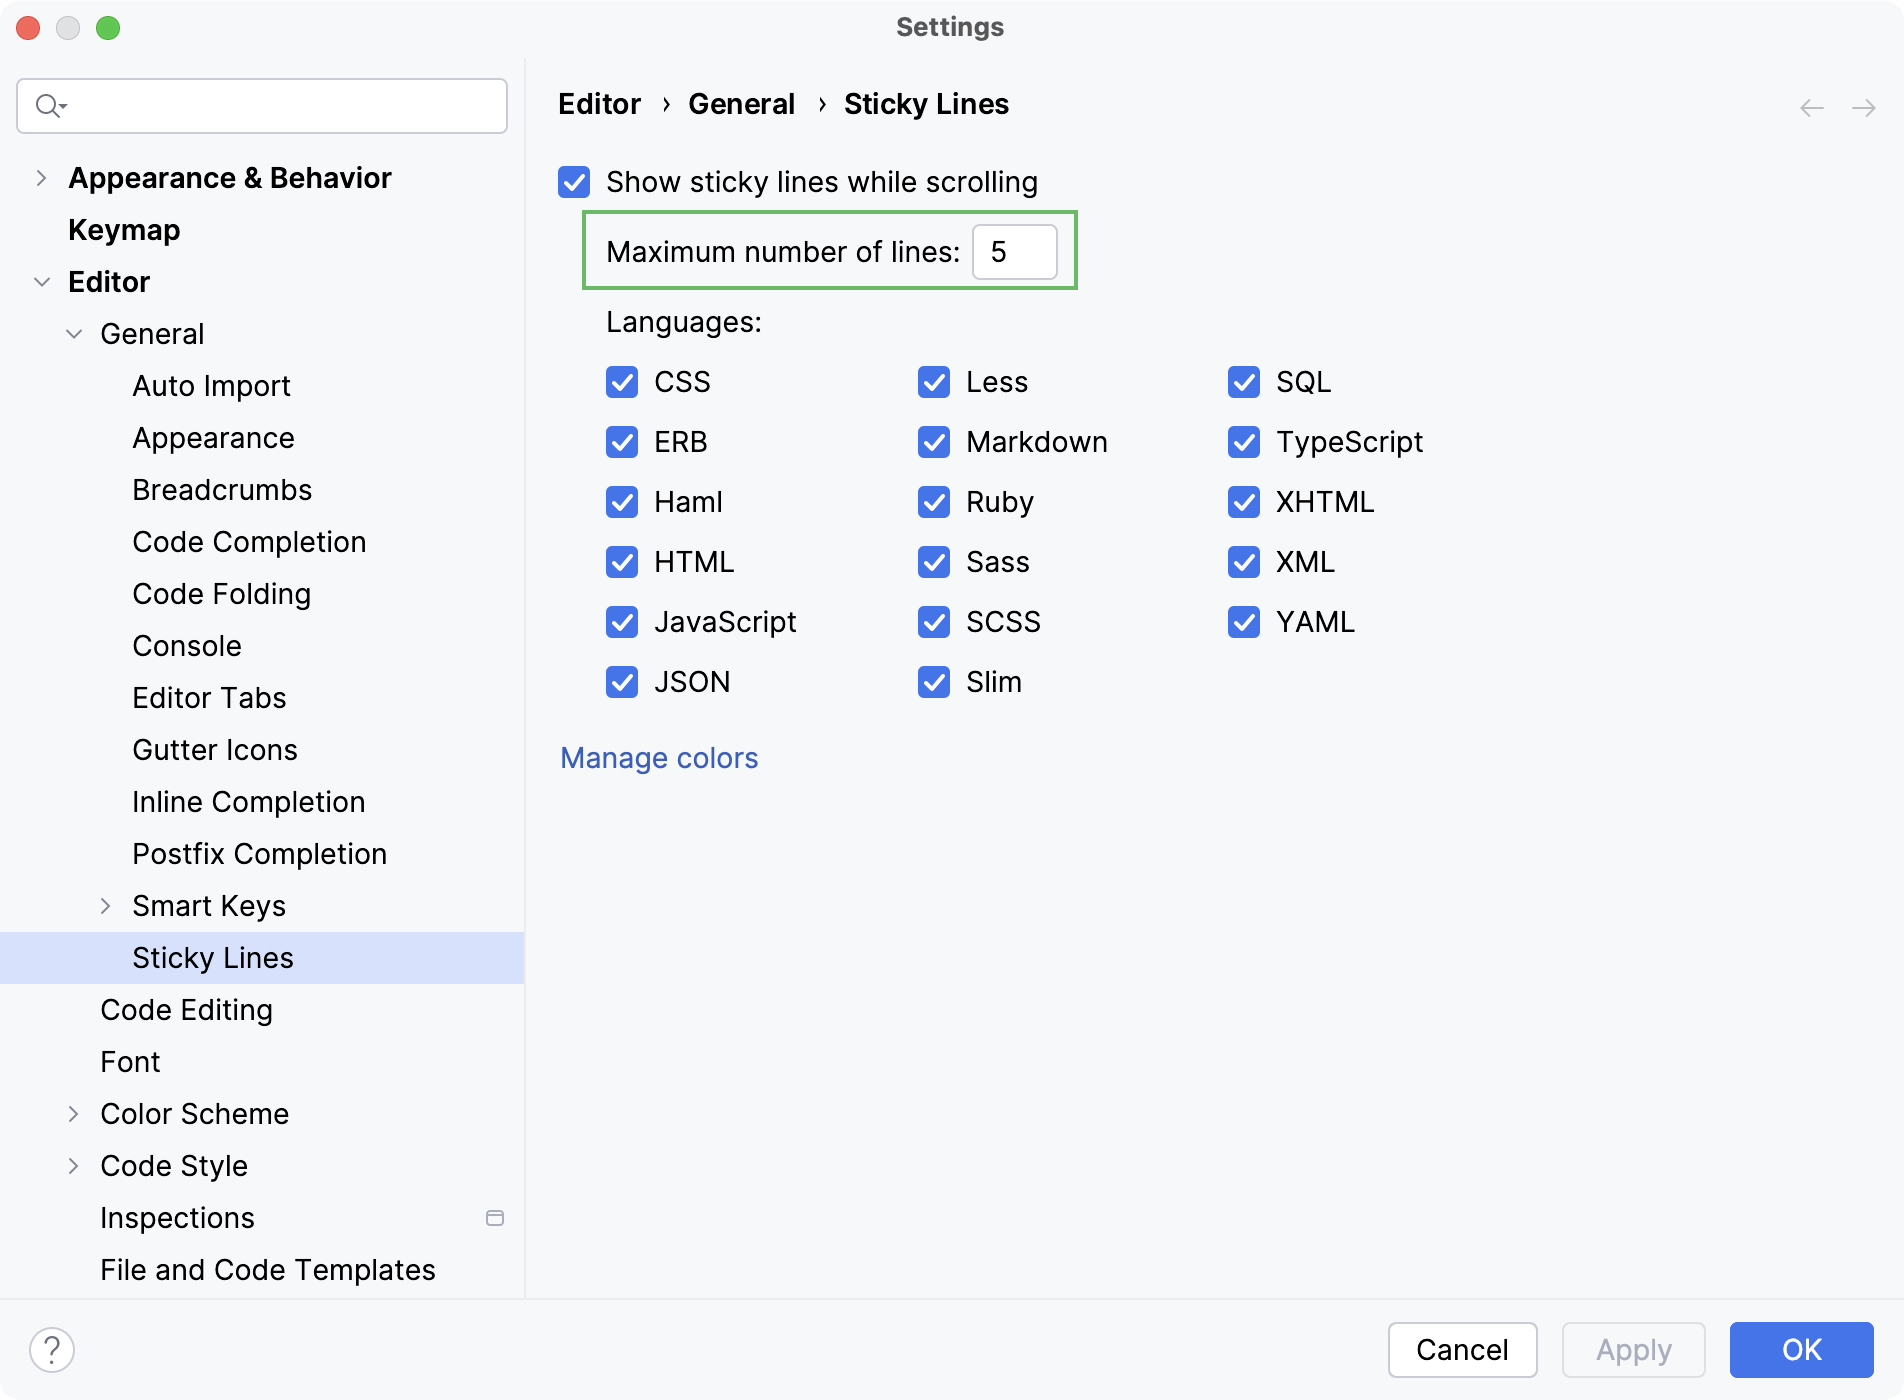1904x1400 pixels.
Task: Expand the Appearance & Behavior section
Action: click(41, 177)
